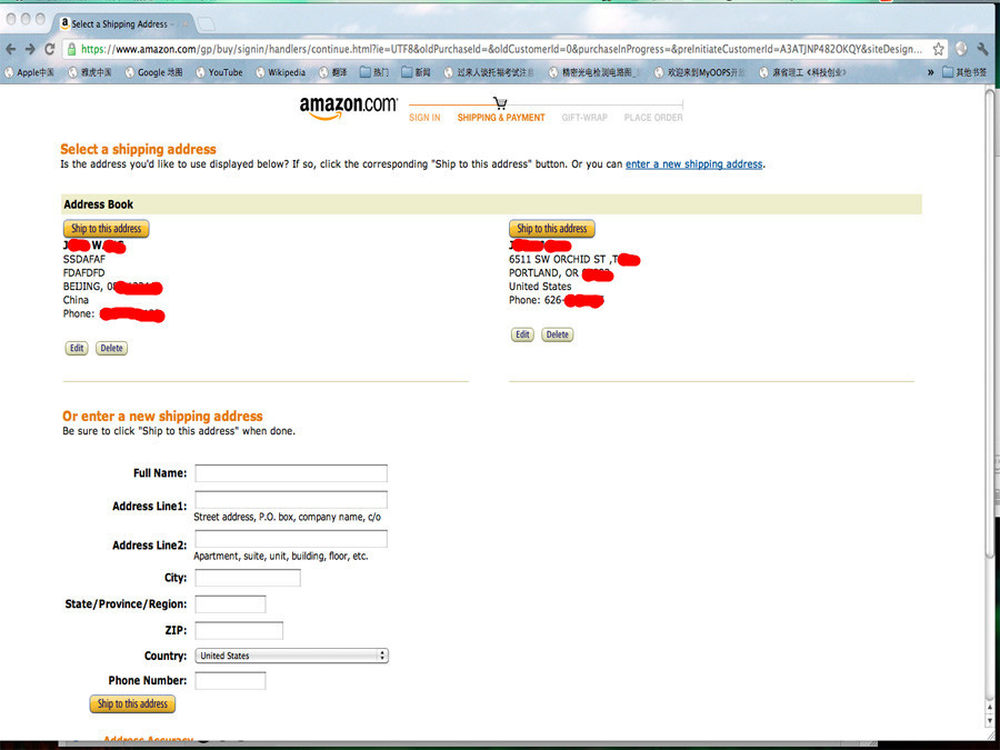Click the SIGN IN checkout step

click(x=425, y=117)
